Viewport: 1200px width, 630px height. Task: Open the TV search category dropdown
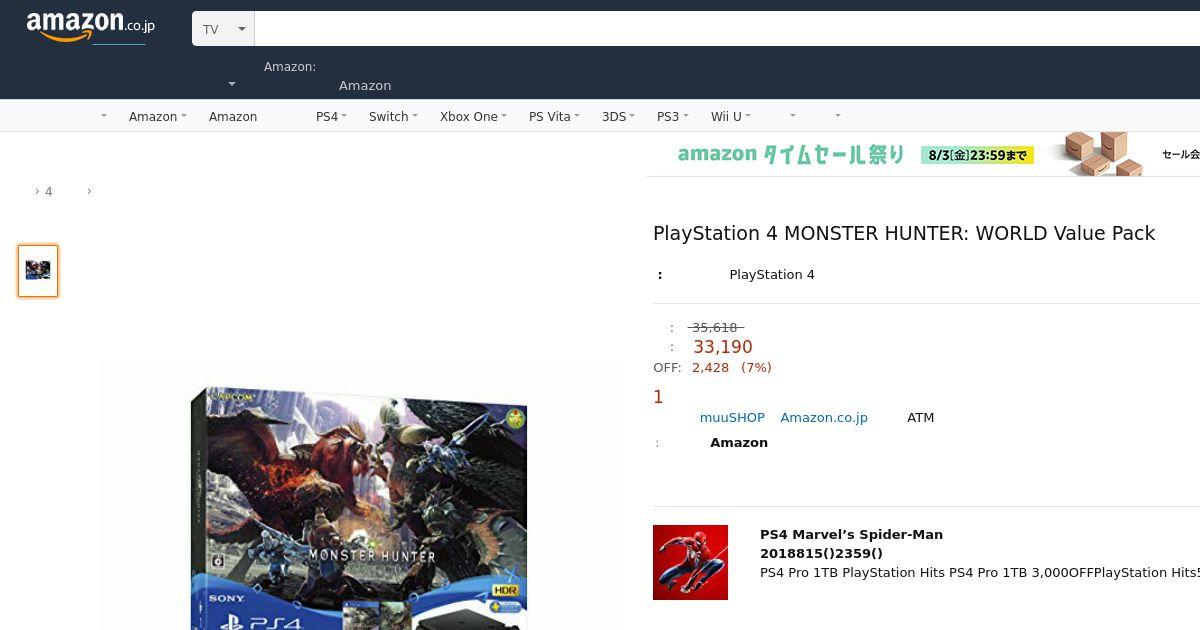point(223,29)
